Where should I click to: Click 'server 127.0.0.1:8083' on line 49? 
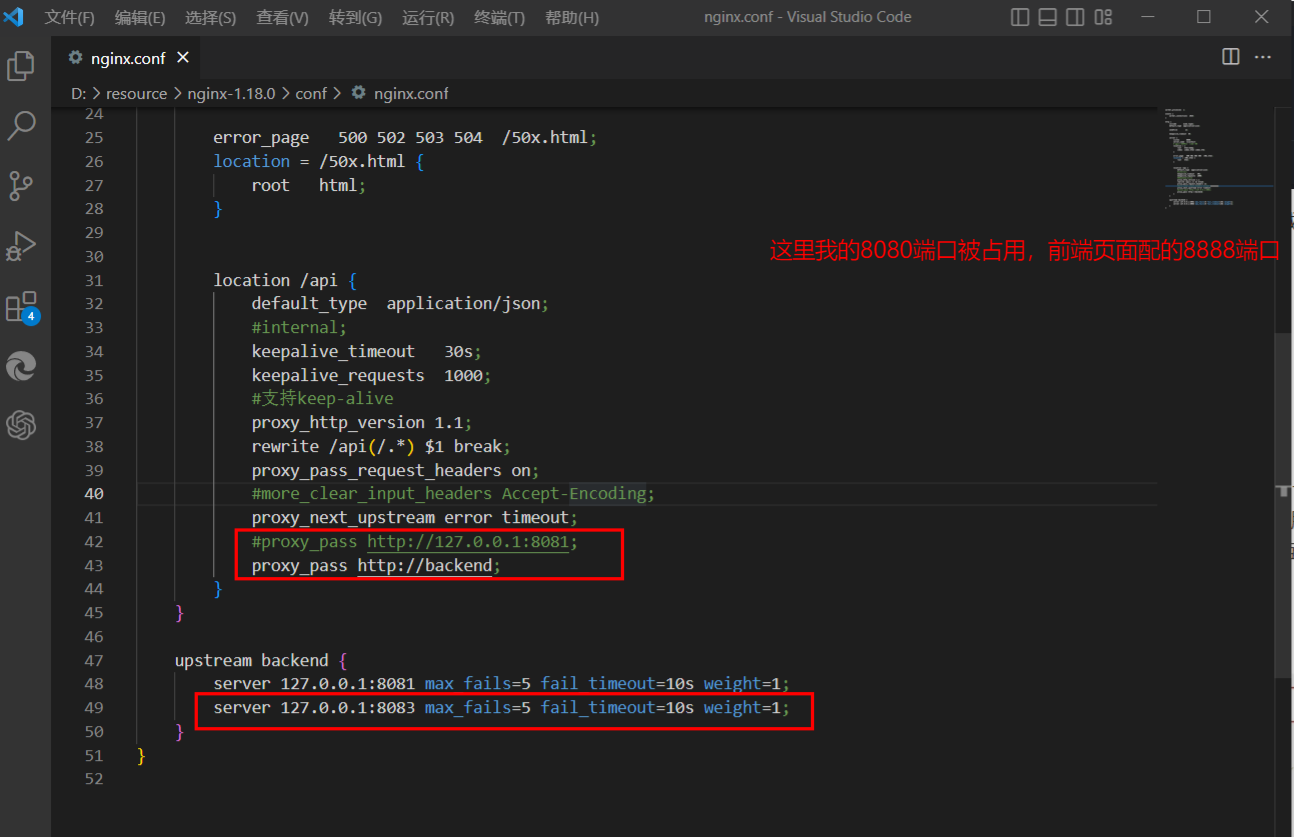314,708
